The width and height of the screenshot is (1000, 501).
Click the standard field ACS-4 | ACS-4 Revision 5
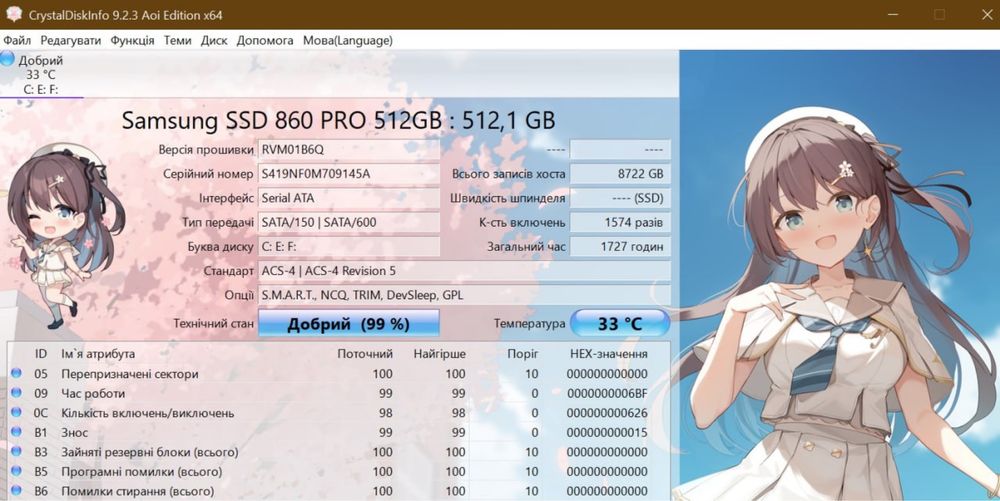(x=464, y=271)
